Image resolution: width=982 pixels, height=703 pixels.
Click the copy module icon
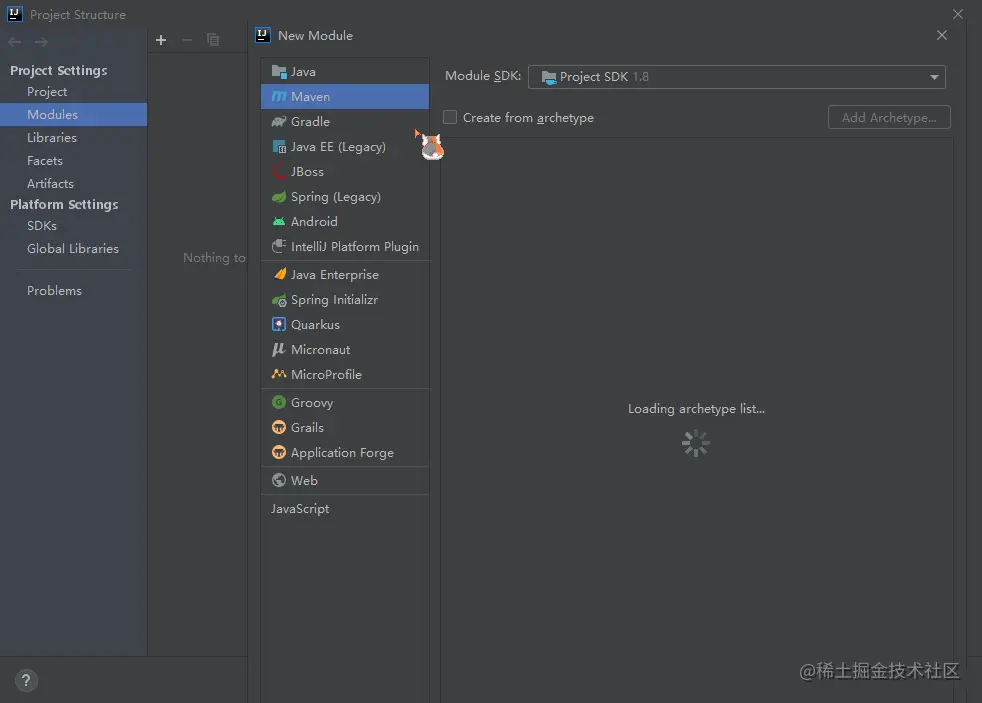coord(213,40)
